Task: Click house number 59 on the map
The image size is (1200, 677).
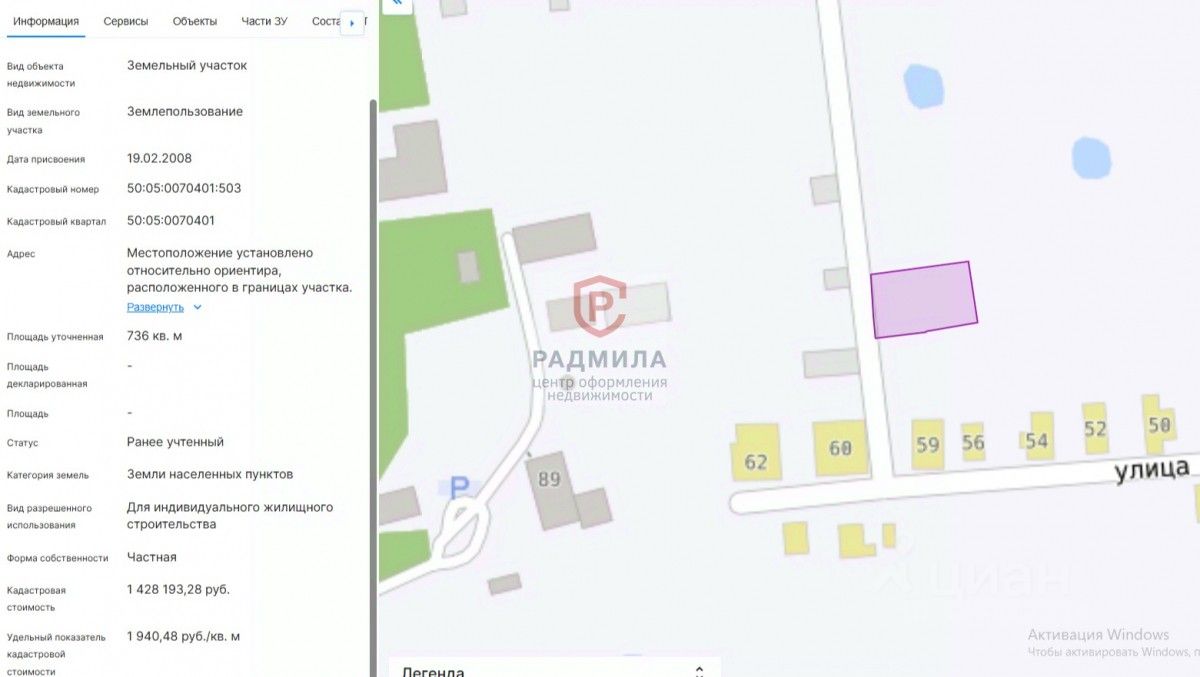Action: 928,444
